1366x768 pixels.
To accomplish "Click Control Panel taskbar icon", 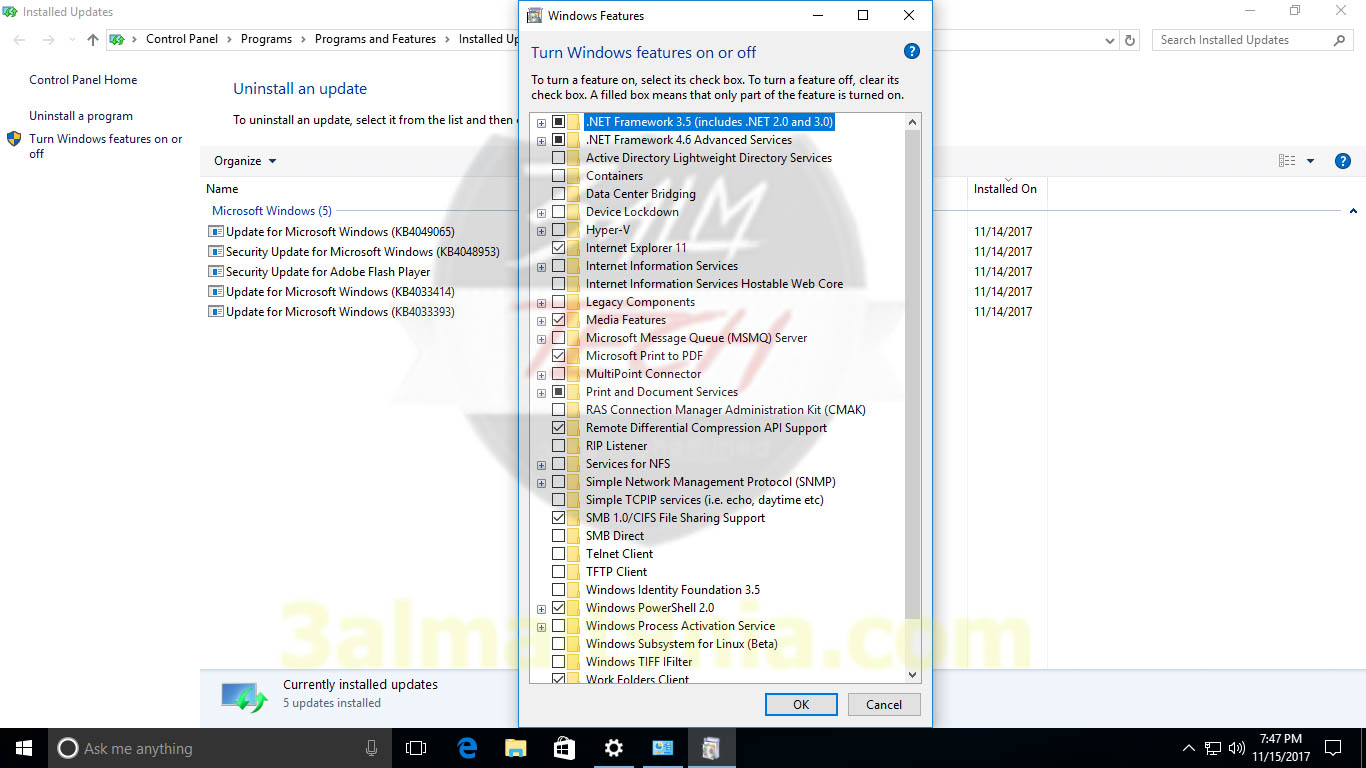I will (x=662, y=748).
